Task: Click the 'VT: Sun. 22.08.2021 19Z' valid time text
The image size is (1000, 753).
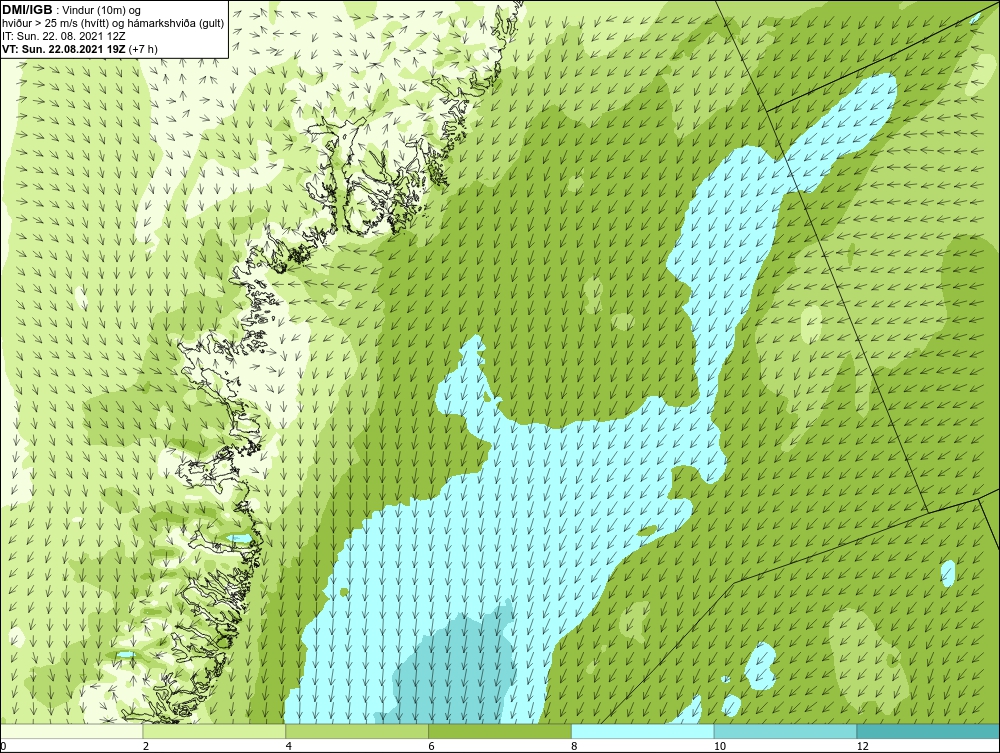Action: [x=64, y=49]
